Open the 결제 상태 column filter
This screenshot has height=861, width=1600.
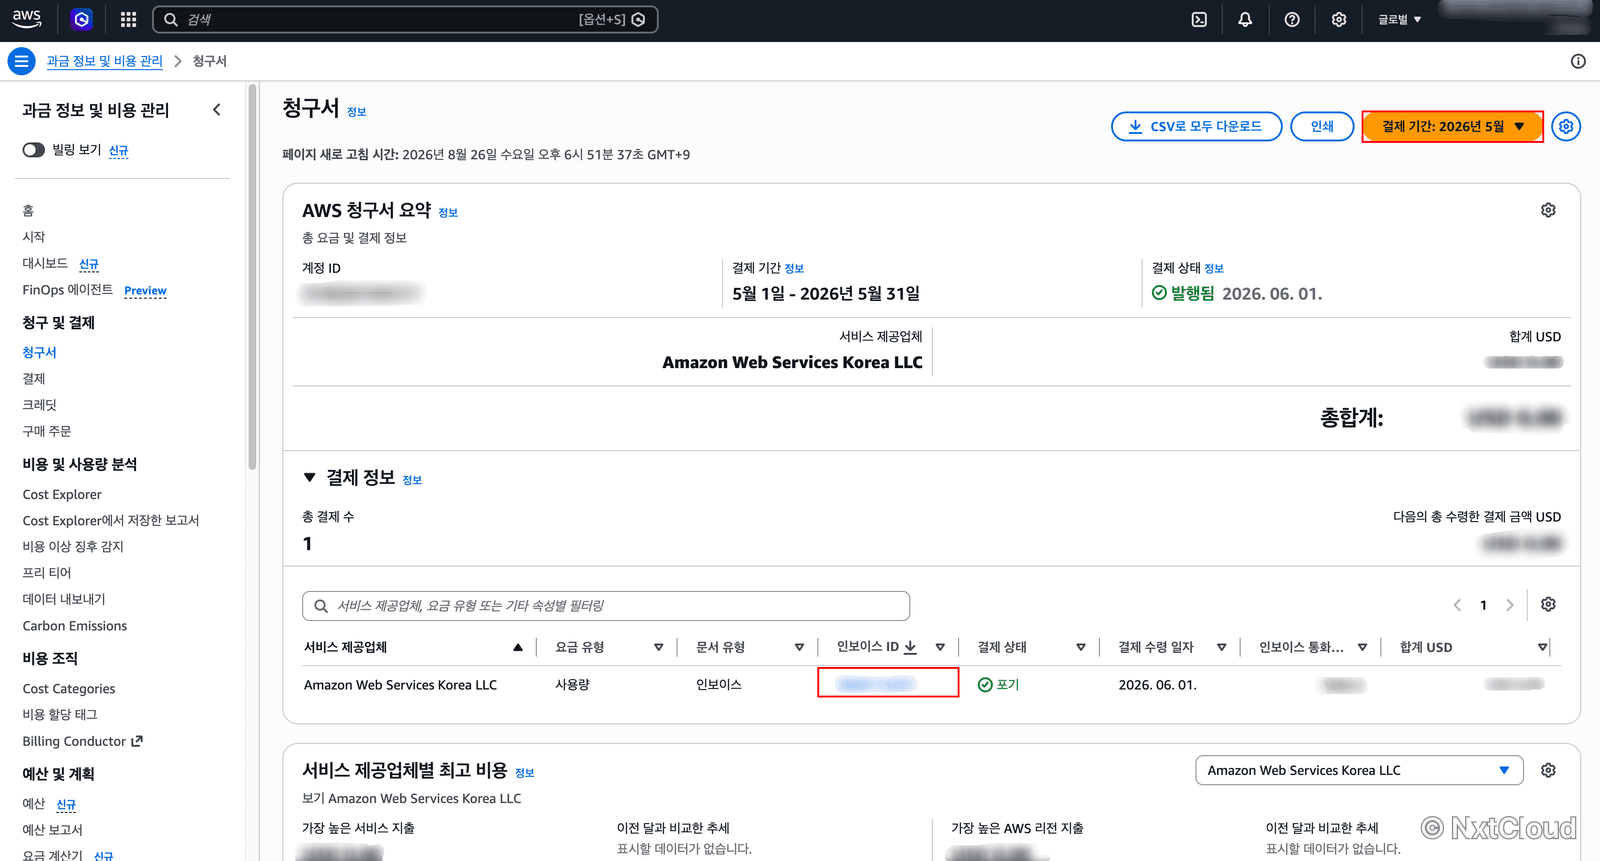tap(1081, 647)
